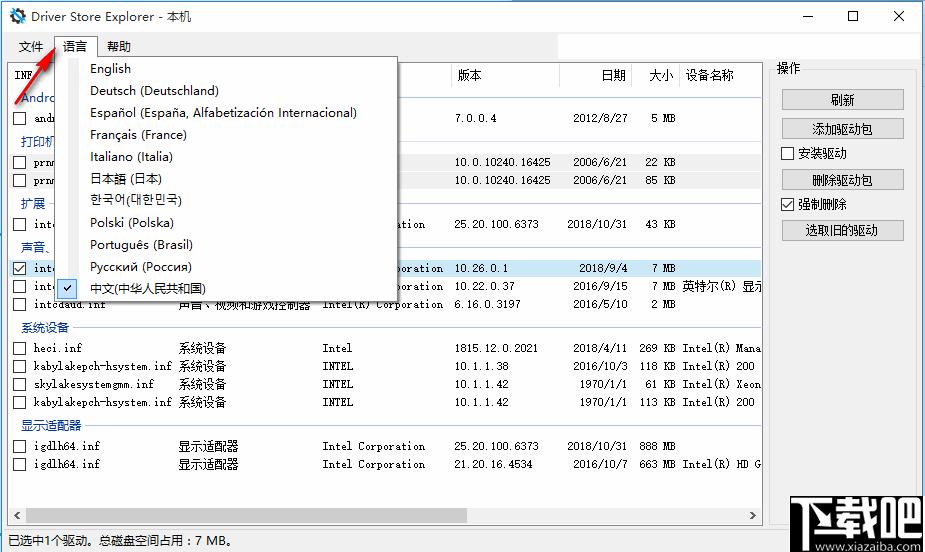Check the driver checkbox under 扩展 group
The width and height of the screenshot is (925, 552).
pos(19,224)
